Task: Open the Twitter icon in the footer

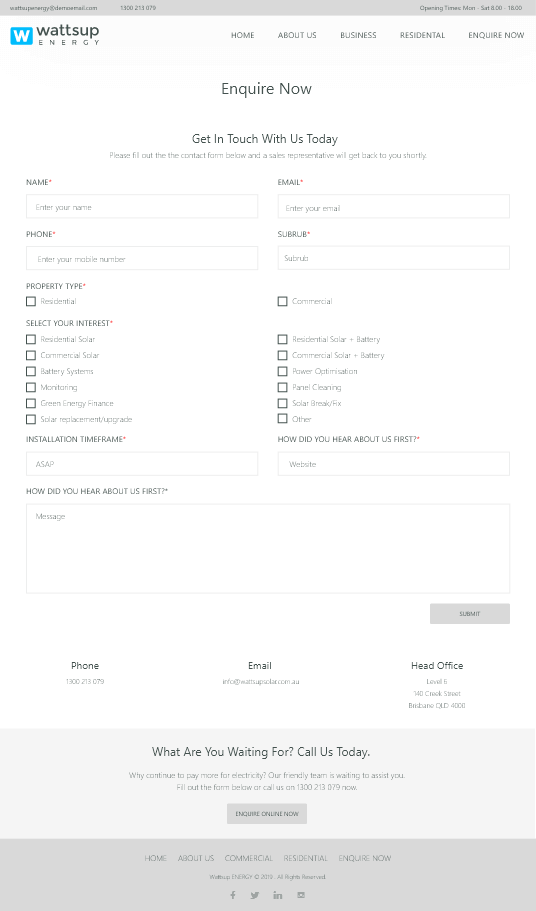Action: [255, 895]
